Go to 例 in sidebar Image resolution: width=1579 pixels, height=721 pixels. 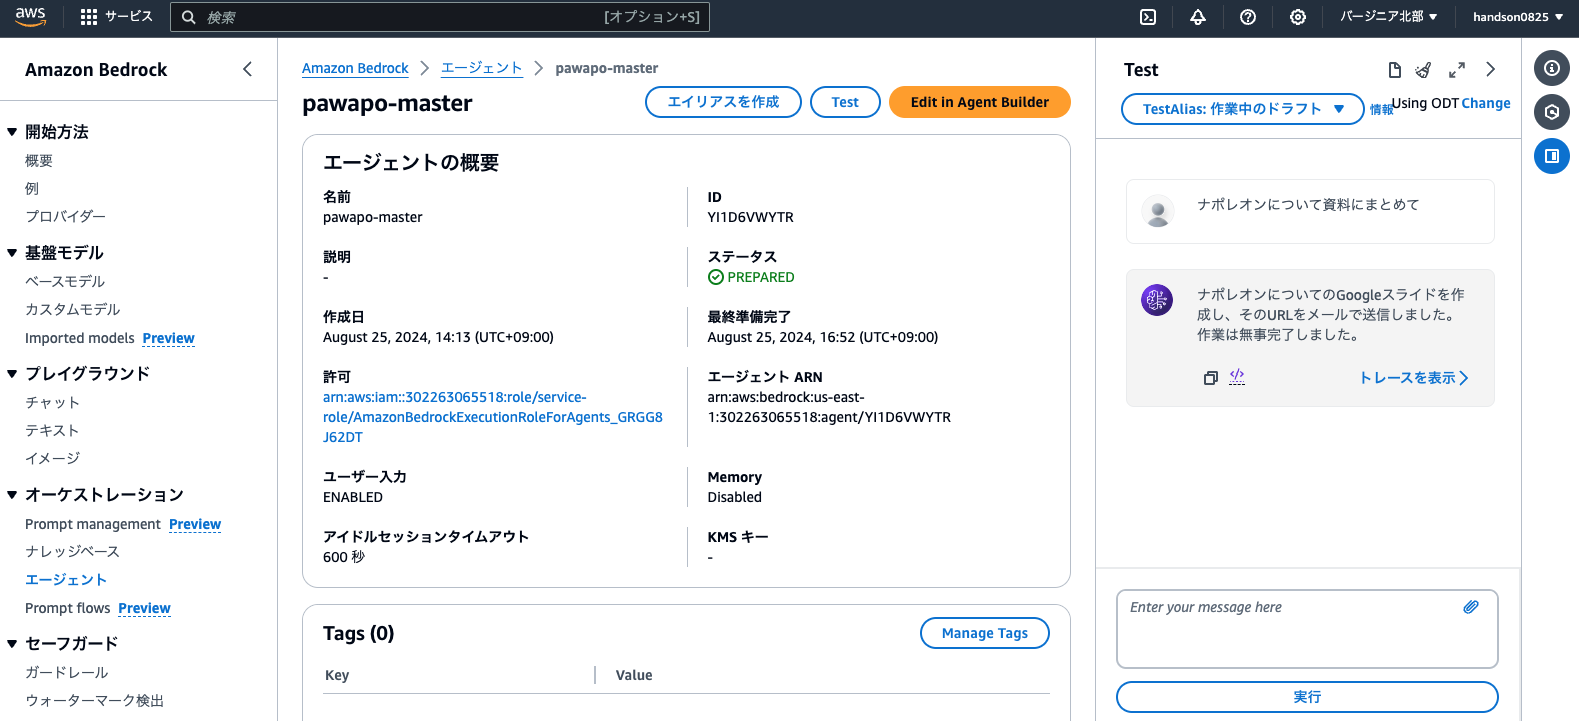[32, 189]
